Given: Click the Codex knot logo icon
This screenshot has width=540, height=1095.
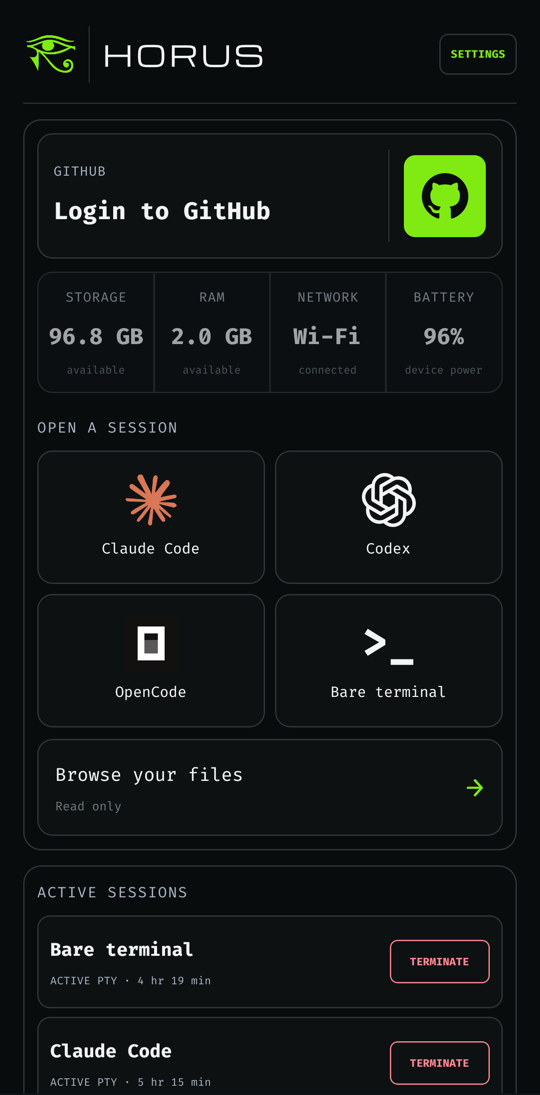Looking at the screenshot, I should (x=388, y=499).
